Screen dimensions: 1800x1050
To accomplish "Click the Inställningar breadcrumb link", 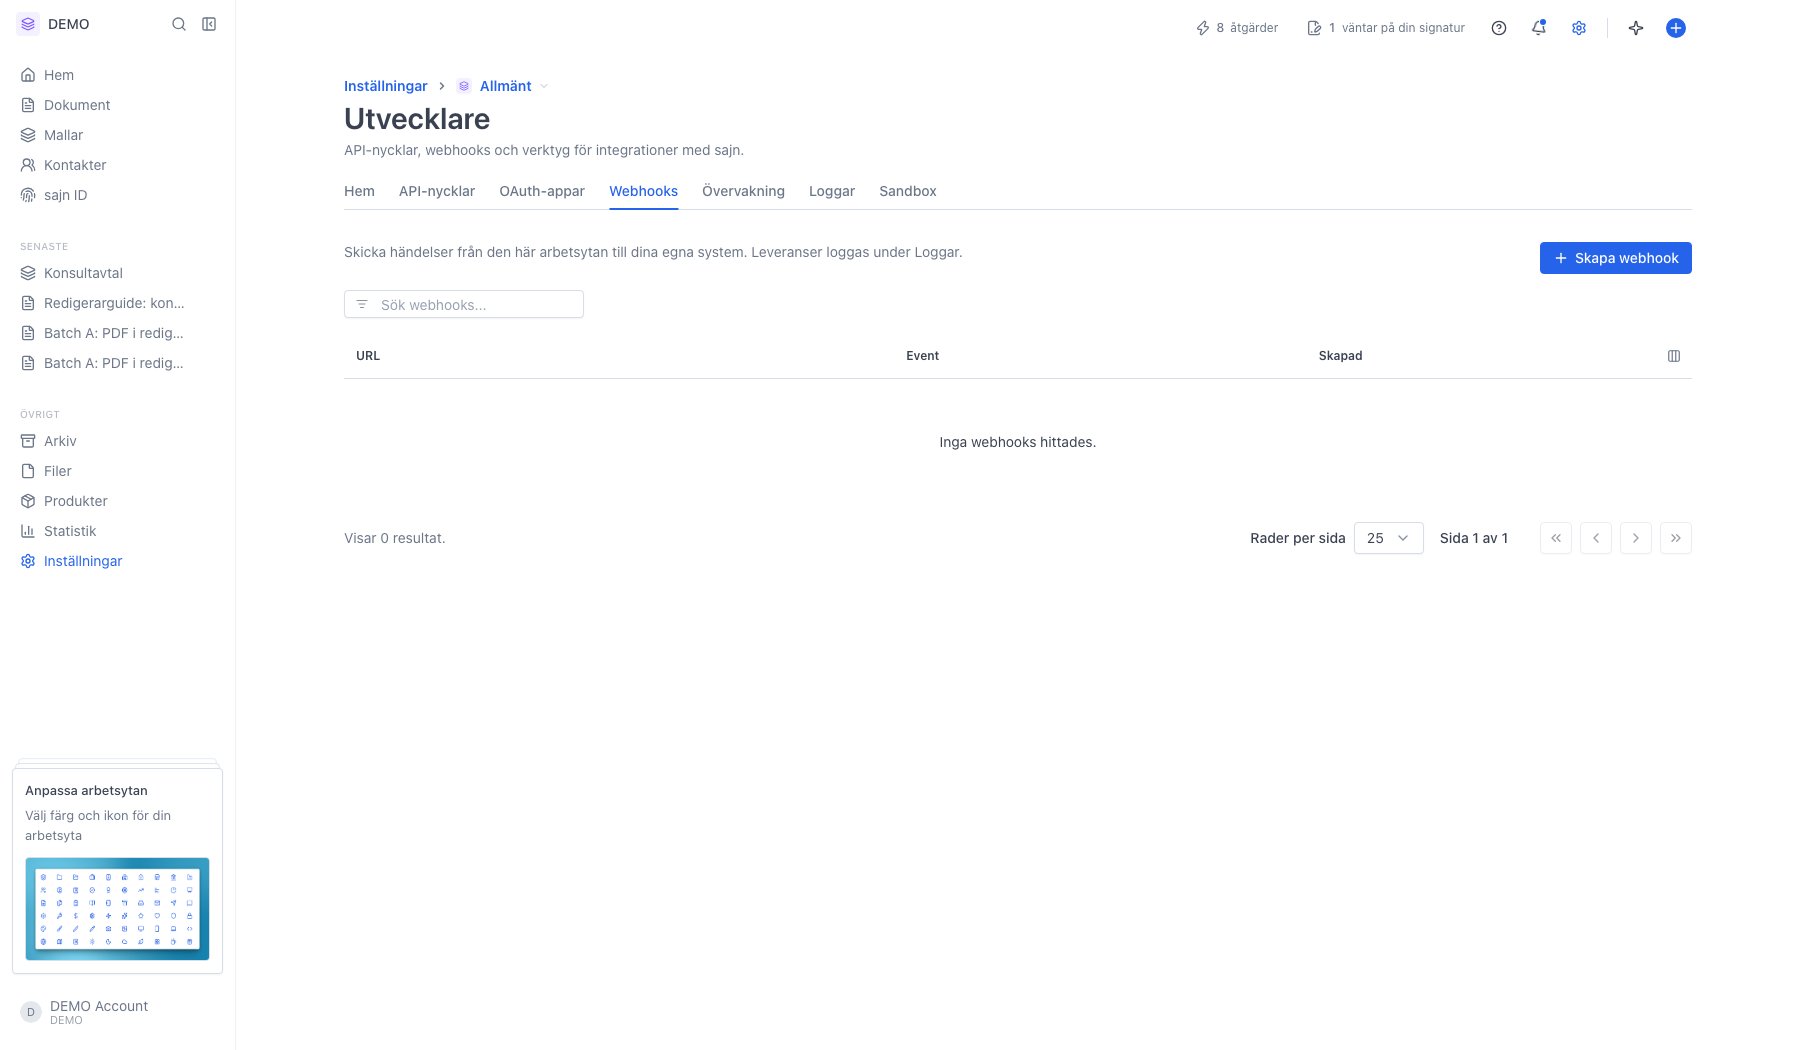I will pyautogui.click(x=386, y=86).
